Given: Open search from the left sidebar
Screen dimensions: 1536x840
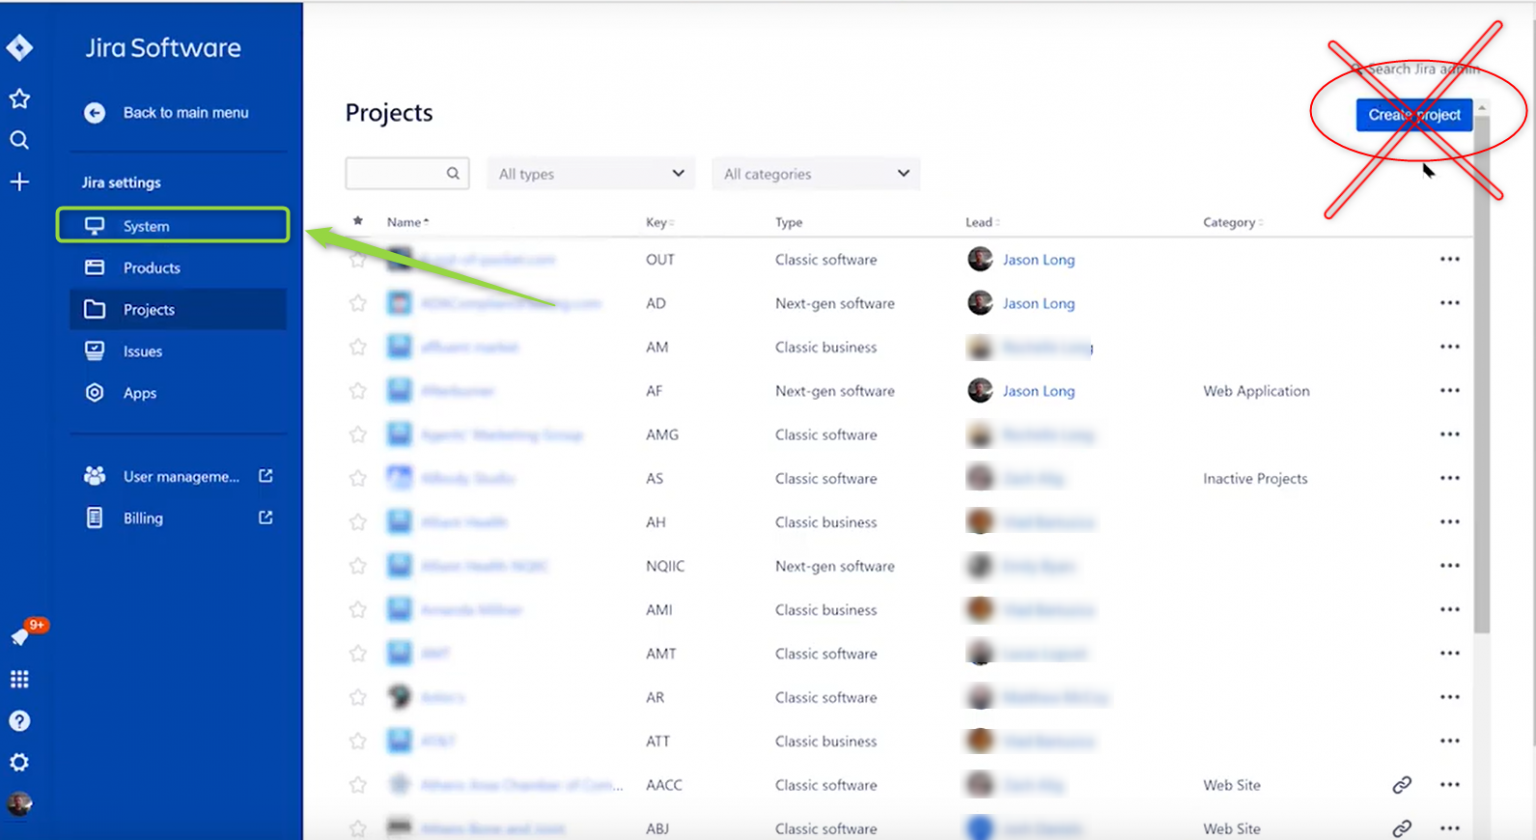Looking at the screenshot, I should pyautogui.click(x=20, y=140).
